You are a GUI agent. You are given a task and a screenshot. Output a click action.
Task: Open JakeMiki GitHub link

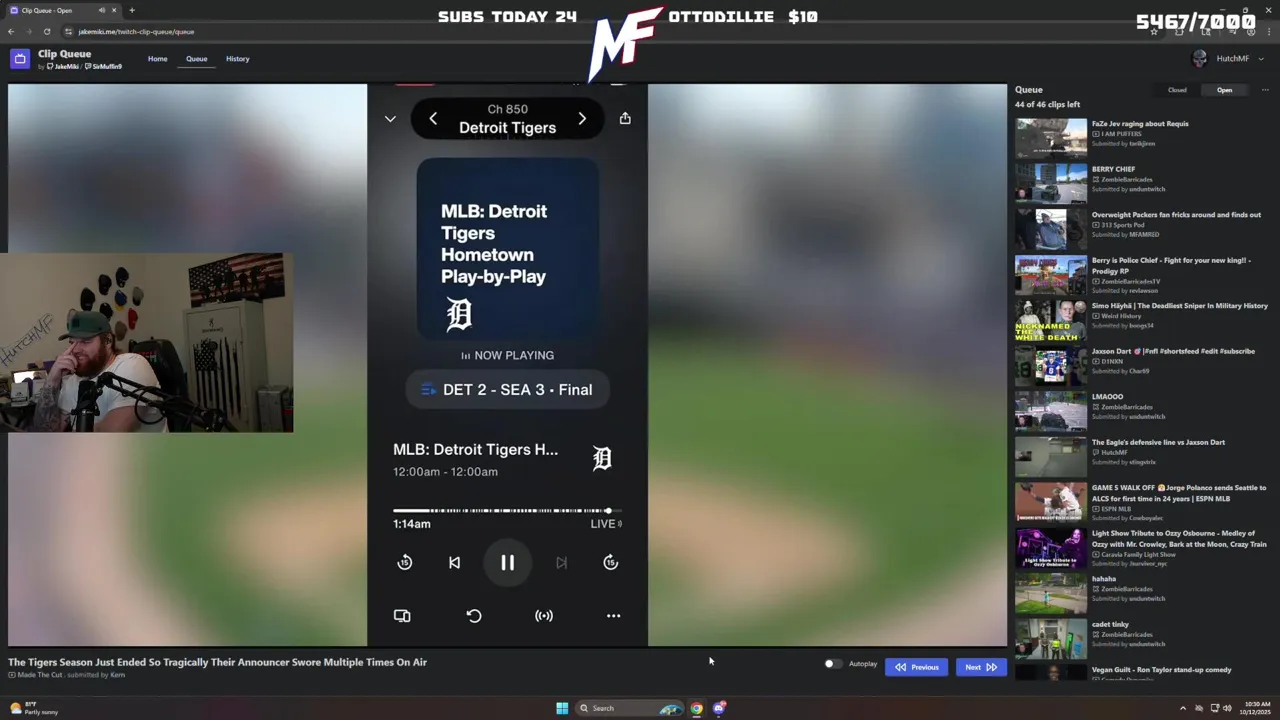[x=63, y=67]
